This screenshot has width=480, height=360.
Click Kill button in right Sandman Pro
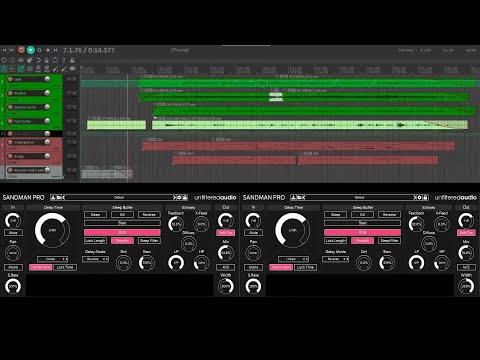pyautogui.click(x=362, y=214)
